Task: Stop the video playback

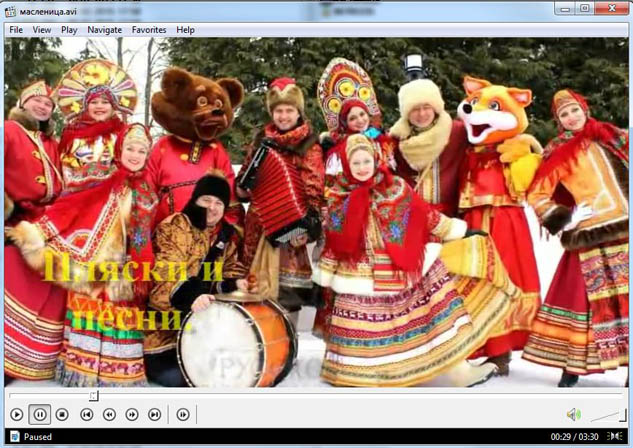Action: [x=62, y=415]
